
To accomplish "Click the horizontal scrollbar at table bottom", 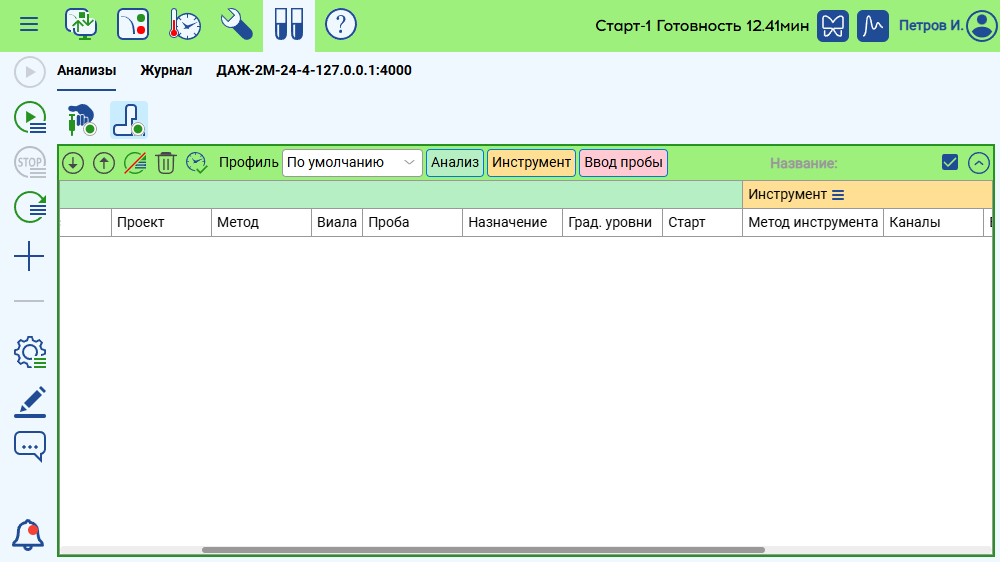I will [483, 550].
